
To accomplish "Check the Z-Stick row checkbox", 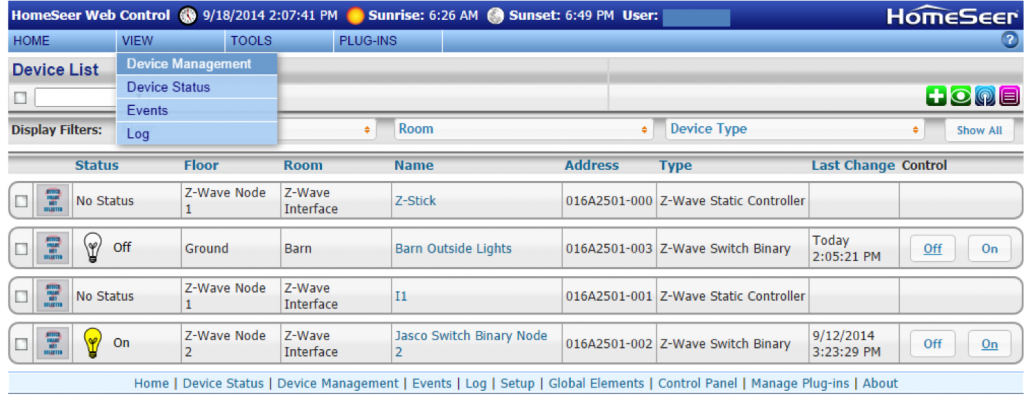I will point(21,201).
